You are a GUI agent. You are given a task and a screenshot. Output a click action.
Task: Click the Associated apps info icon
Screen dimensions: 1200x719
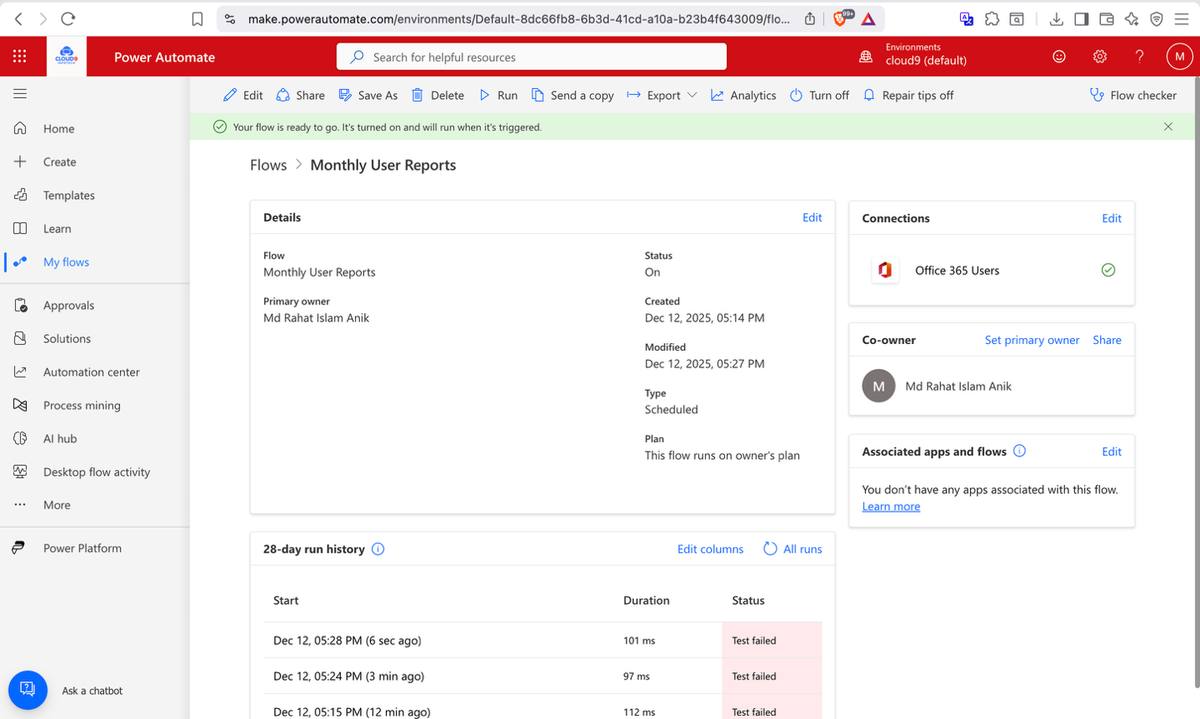(1019, 451)
